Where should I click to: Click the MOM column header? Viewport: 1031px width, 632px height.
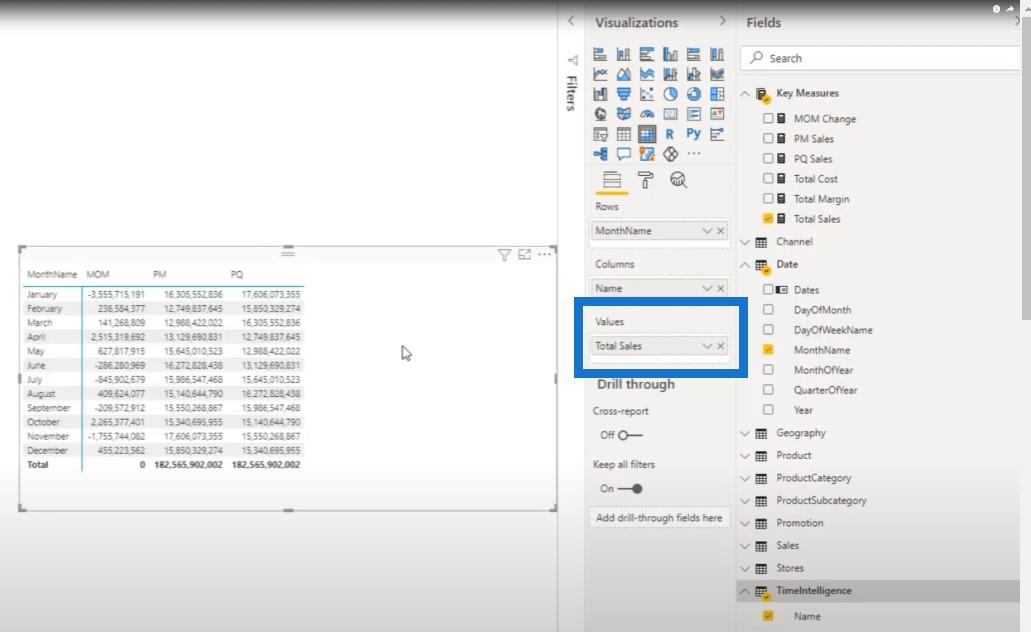(98, 274)
